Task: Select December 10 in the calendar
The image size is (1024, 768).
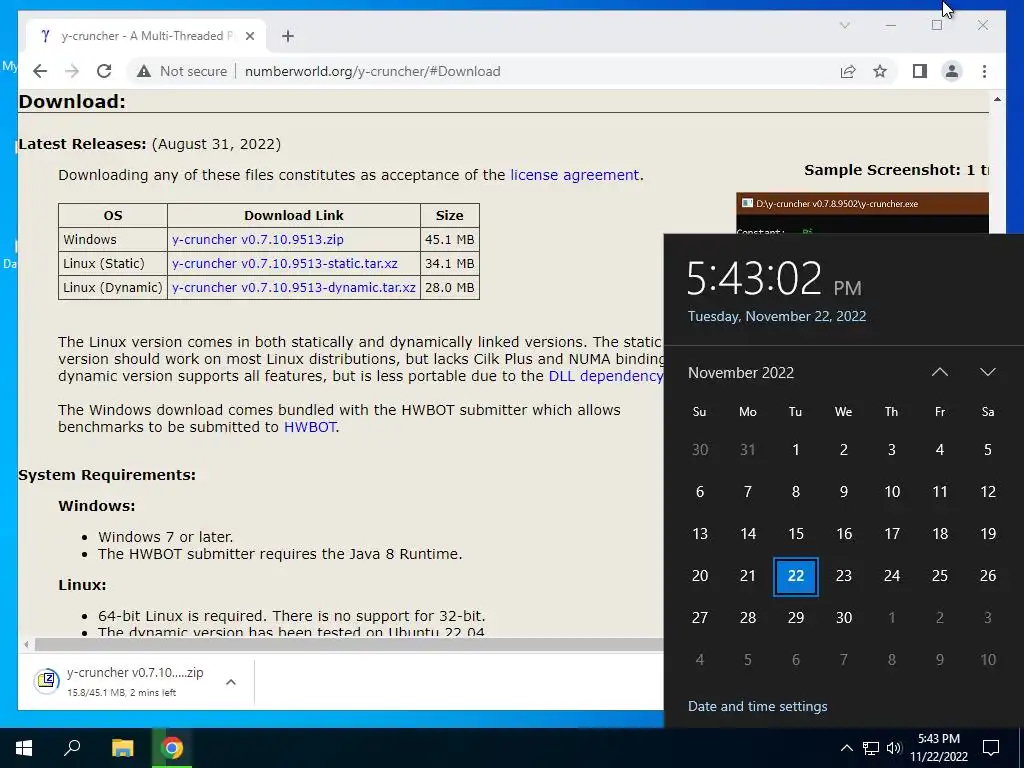Action: coord(988,660)
